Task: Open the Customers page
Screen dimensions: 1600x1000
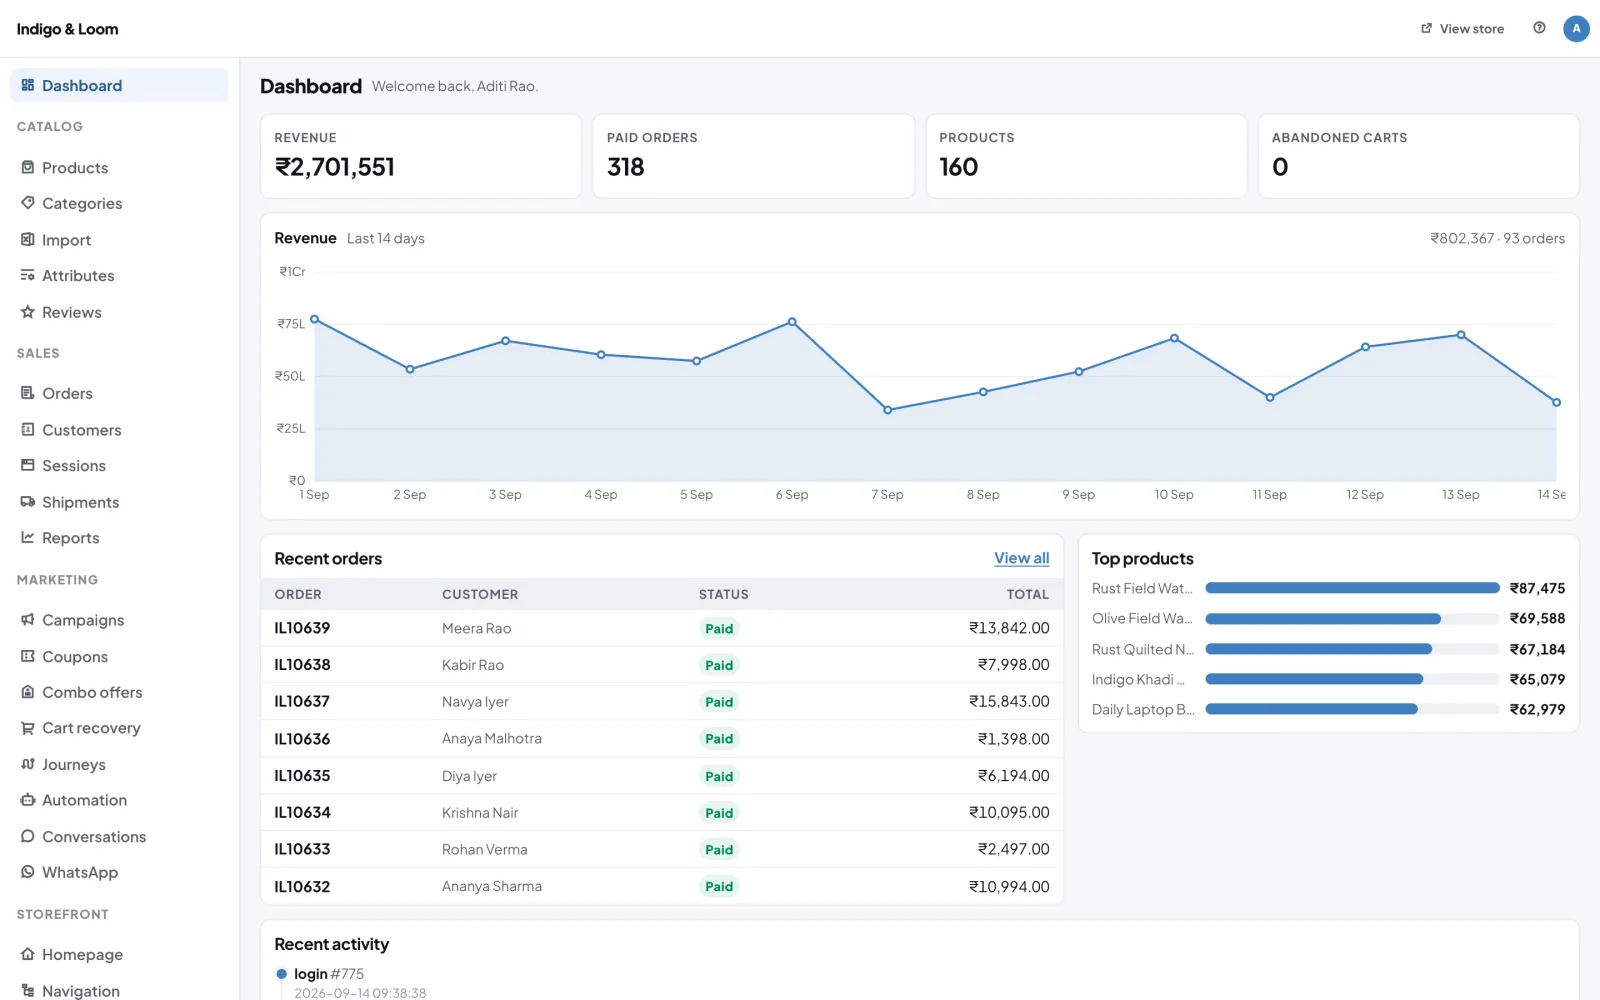Action: click(119, 429)
